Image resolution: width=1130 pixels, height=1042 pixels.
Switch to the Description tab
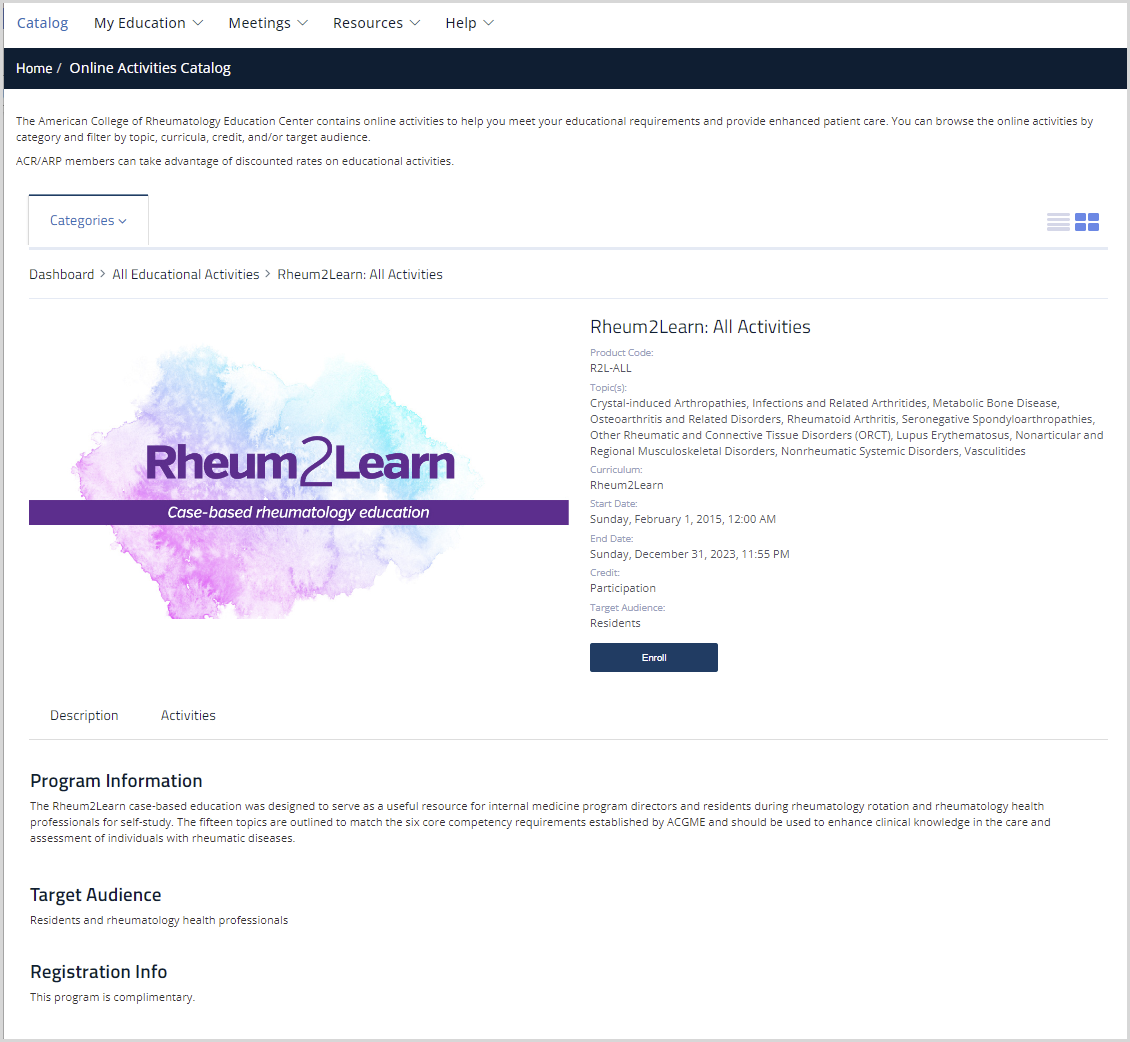pyautogui.click(x=84, y=716)
